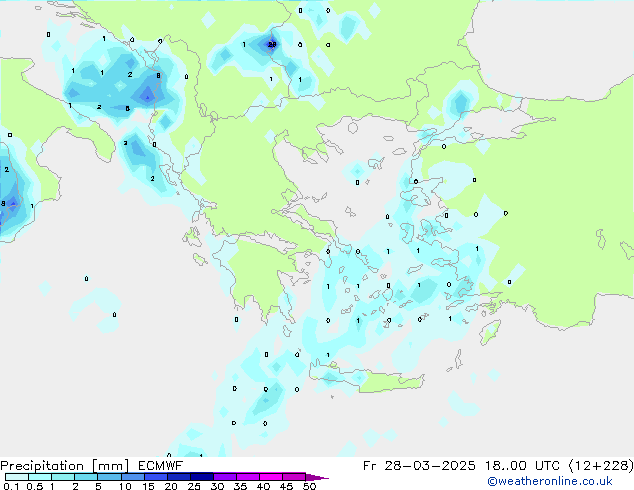Click the 5–10 mm legend color segment
Screen dimensions: 634x490
[109, 477]
